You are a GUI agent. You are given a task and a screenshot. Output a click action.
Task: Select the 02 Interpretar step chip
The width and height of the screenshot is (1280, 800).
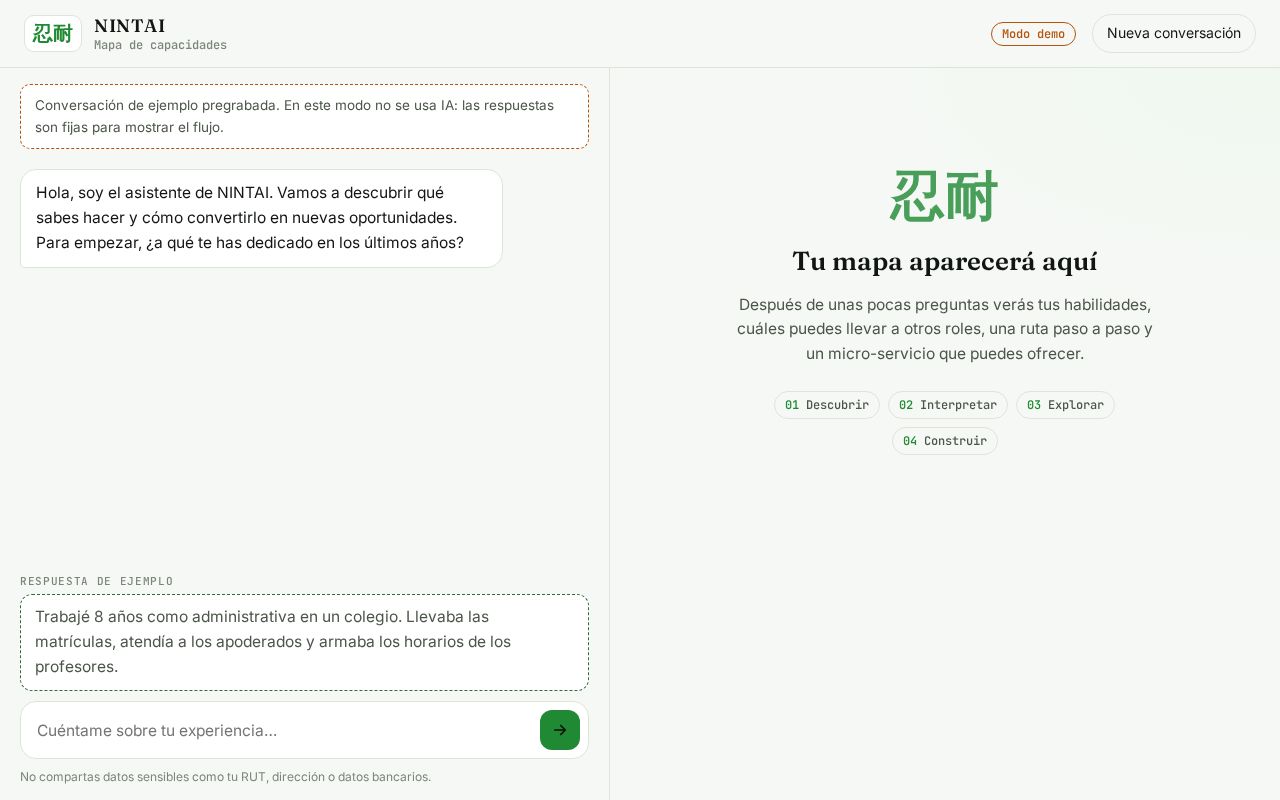coord(948,405)
